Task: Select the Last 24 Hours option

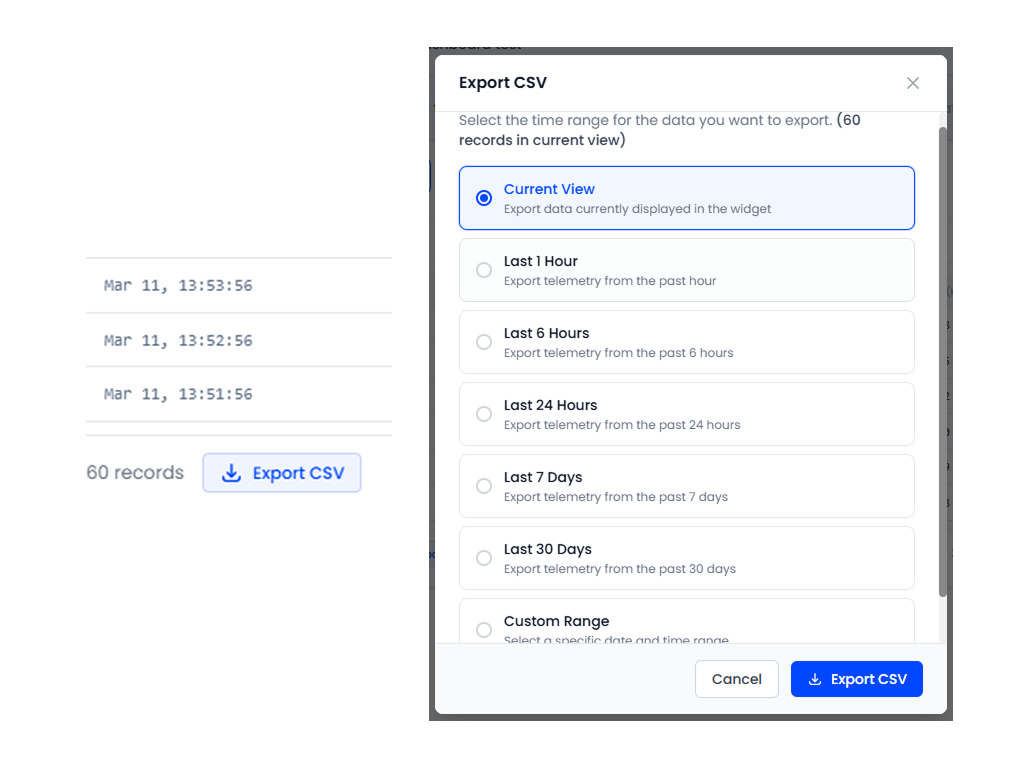Action: pos(484,414)
